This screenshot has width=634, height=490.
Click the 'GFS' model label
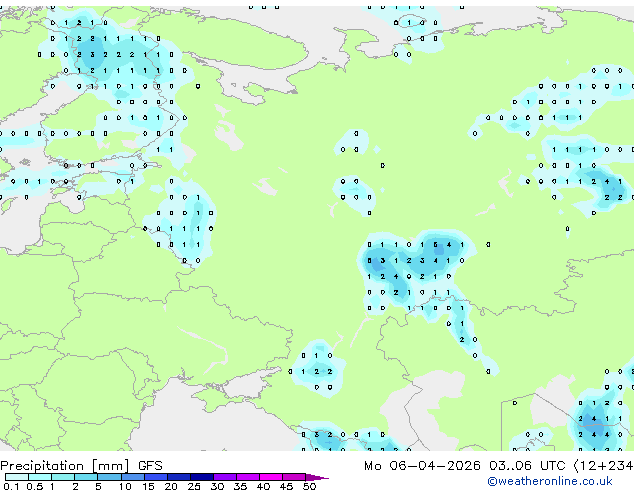(x=150, y=466)
